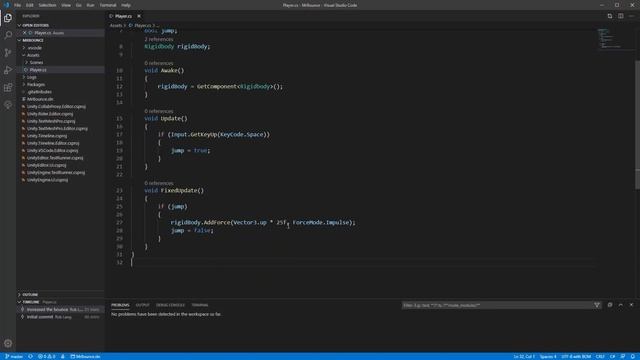
Task: Open the Search view in activity bar
Action: [8, 35]
